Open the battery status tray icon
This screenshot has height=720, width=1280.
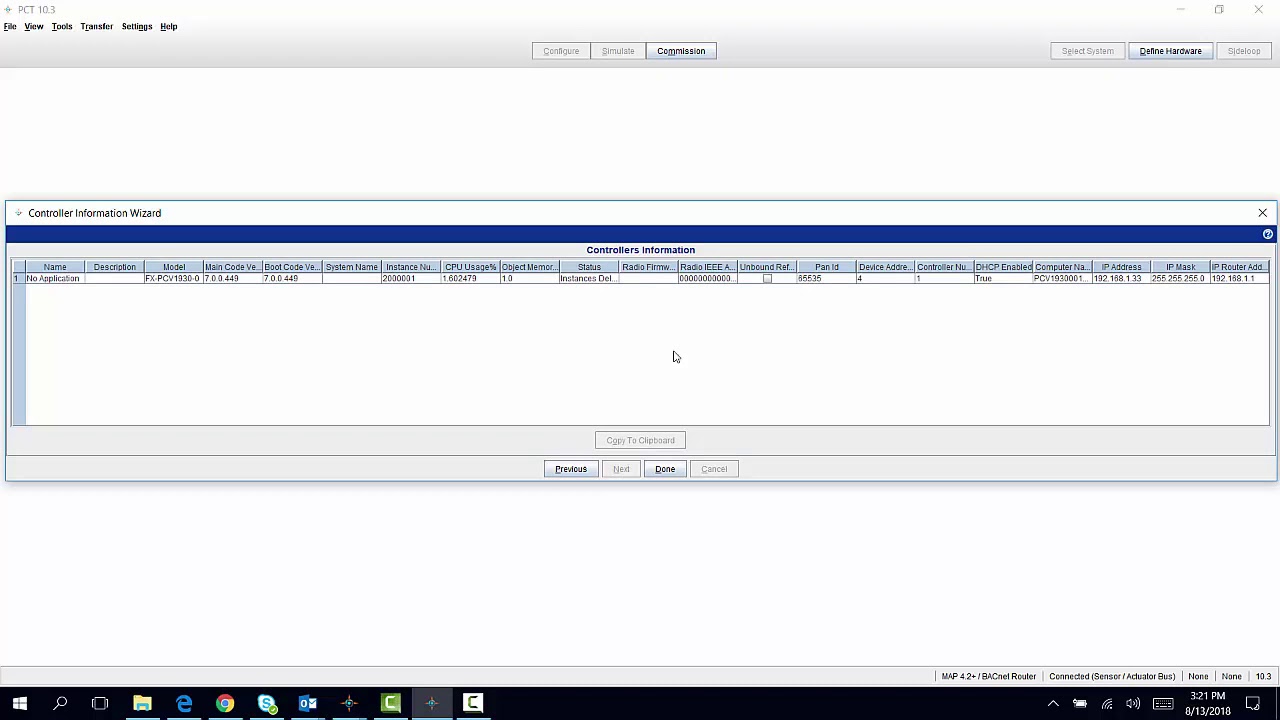point(1080,704)
